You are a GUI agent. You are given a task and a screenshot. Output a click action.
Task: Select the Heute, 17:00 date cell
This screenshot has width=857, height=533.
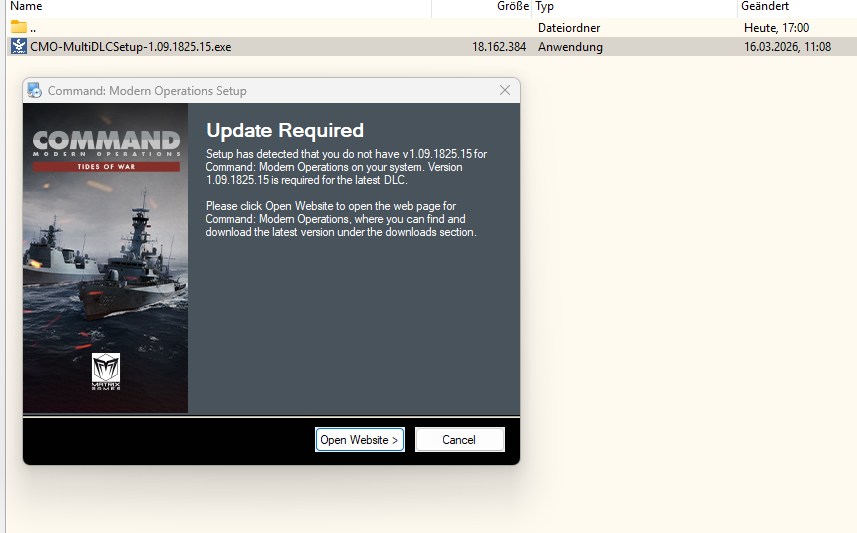(776, 28)
